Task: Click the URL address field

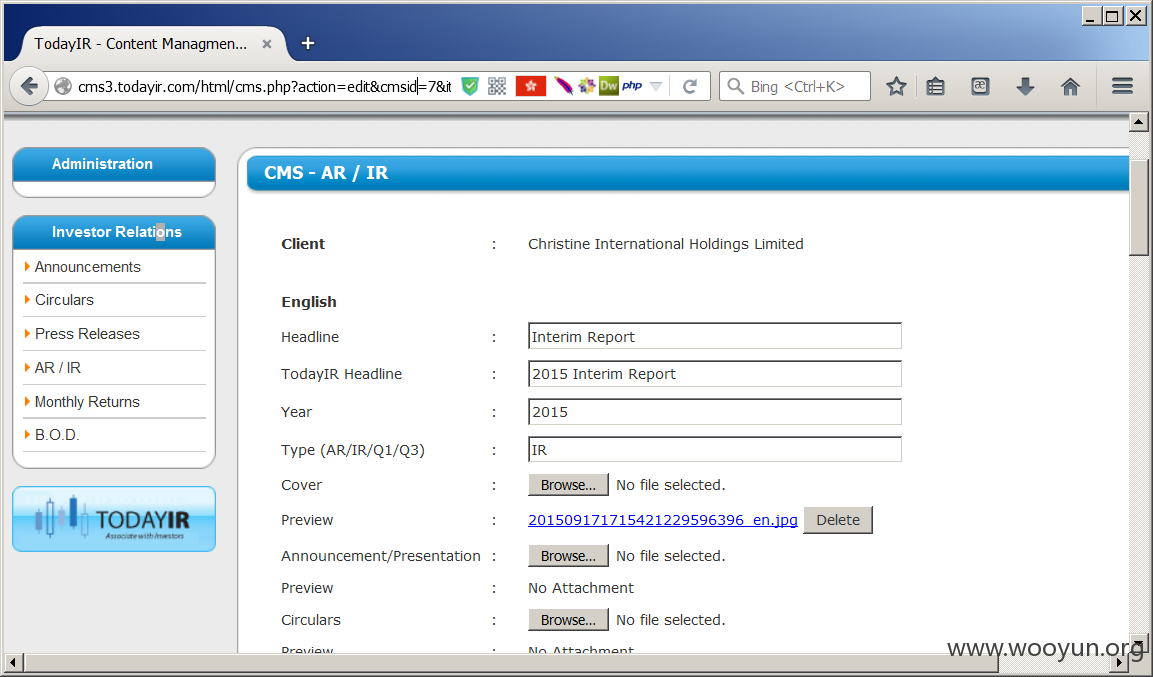Action: [x=264, y=87]
